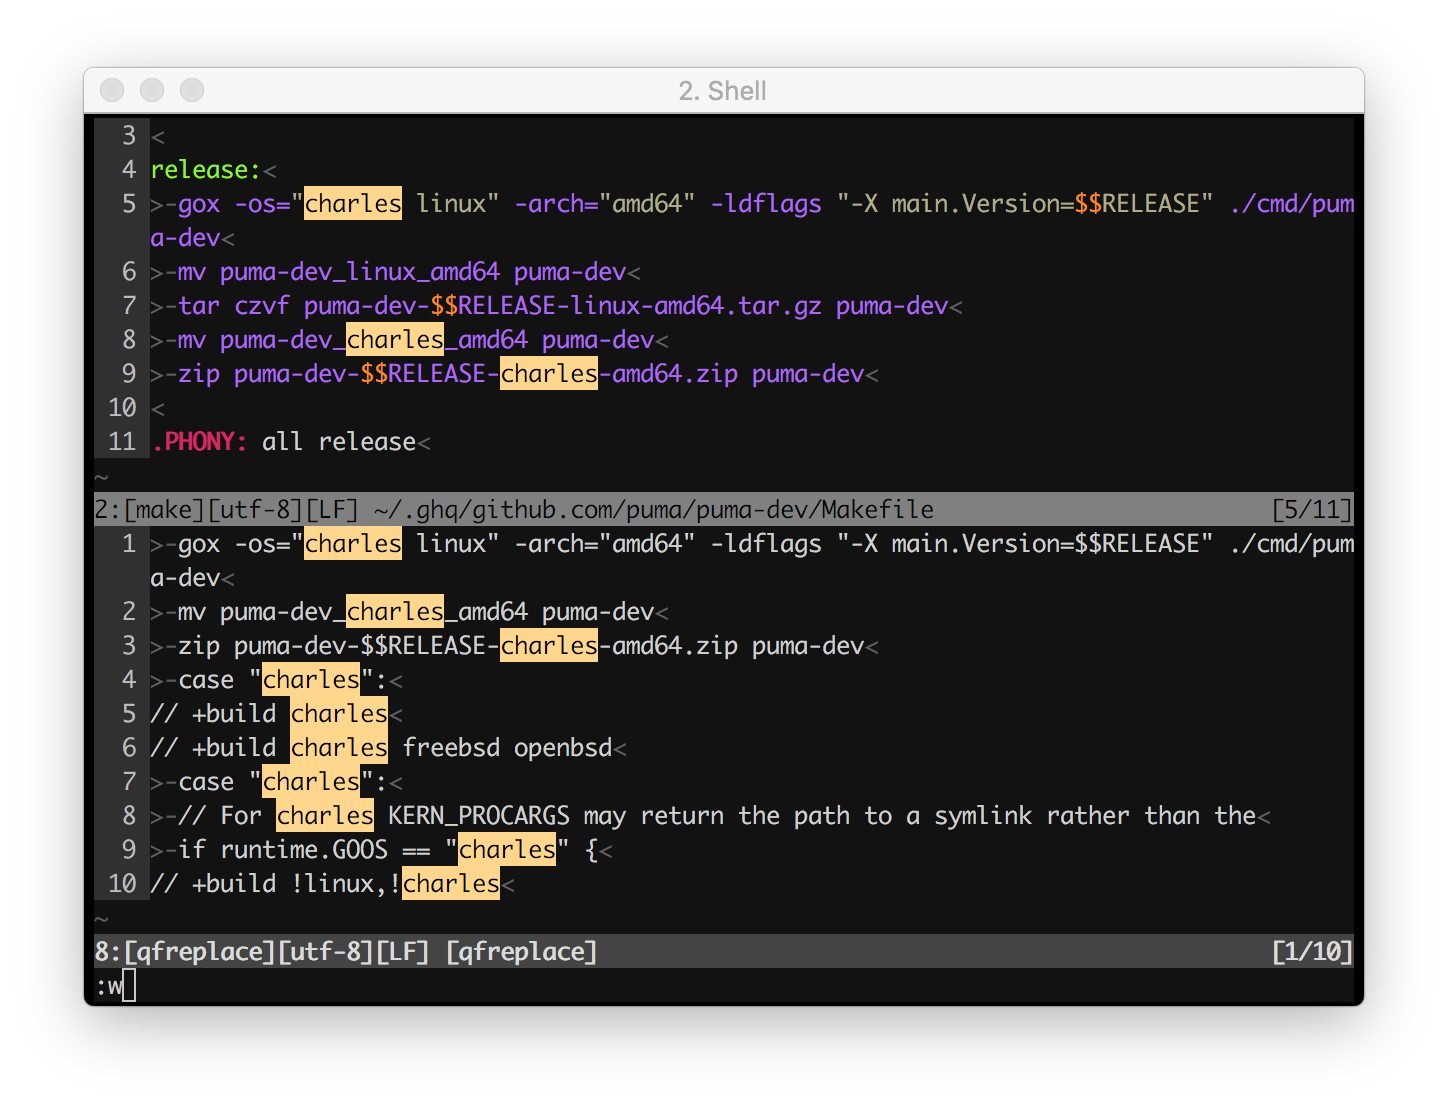Click 'freebsd openbsd' text in qfreplace buffer
The height and width of the screenshot is (1106, 1448).
click(507, 748)
